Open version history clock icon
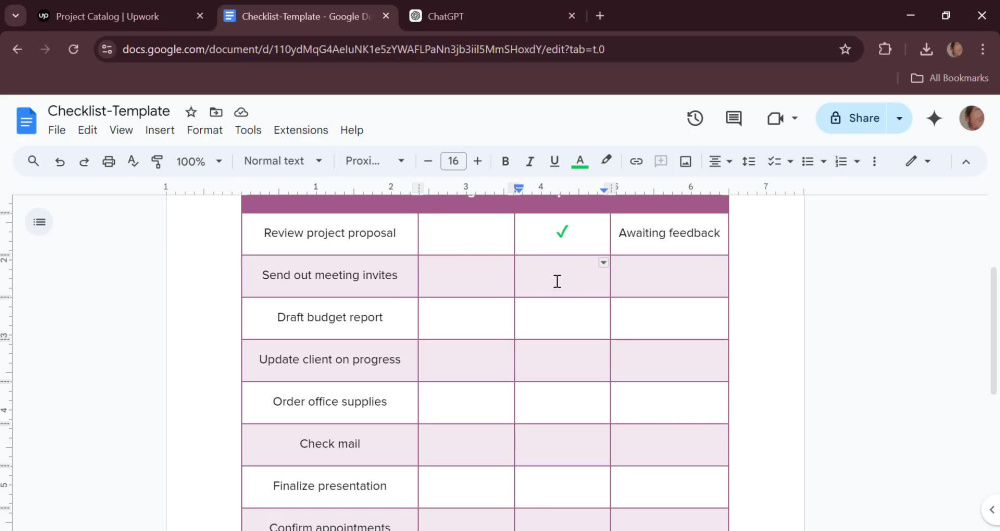1000x531 pixels. [x=695, y=118]
